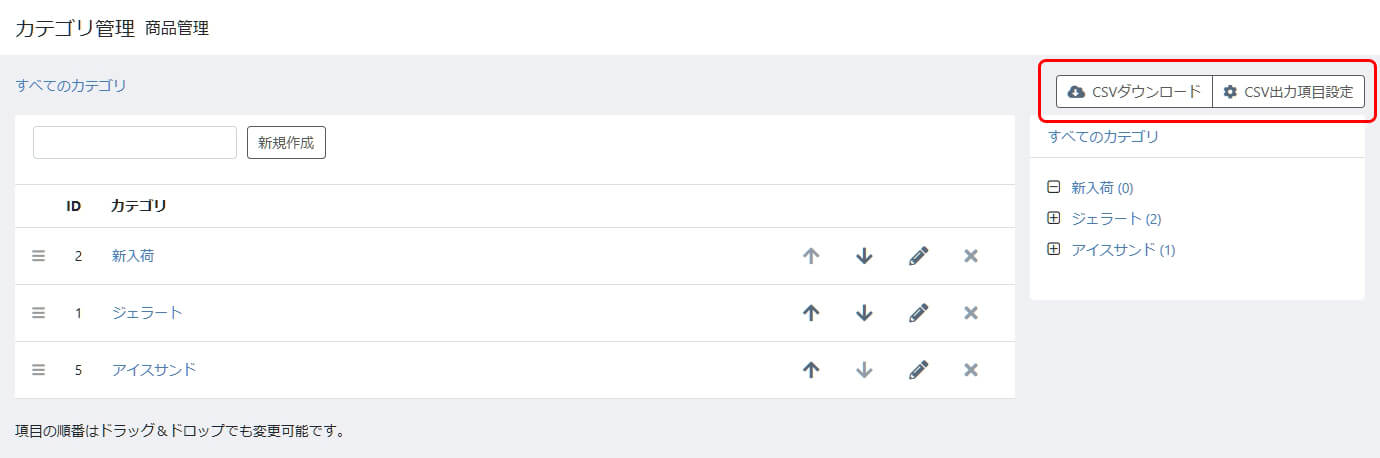This screenshot has width=1380, height=458.
Task: Delete ジェラート category with X icon
Action: click(x=970, y=313)
